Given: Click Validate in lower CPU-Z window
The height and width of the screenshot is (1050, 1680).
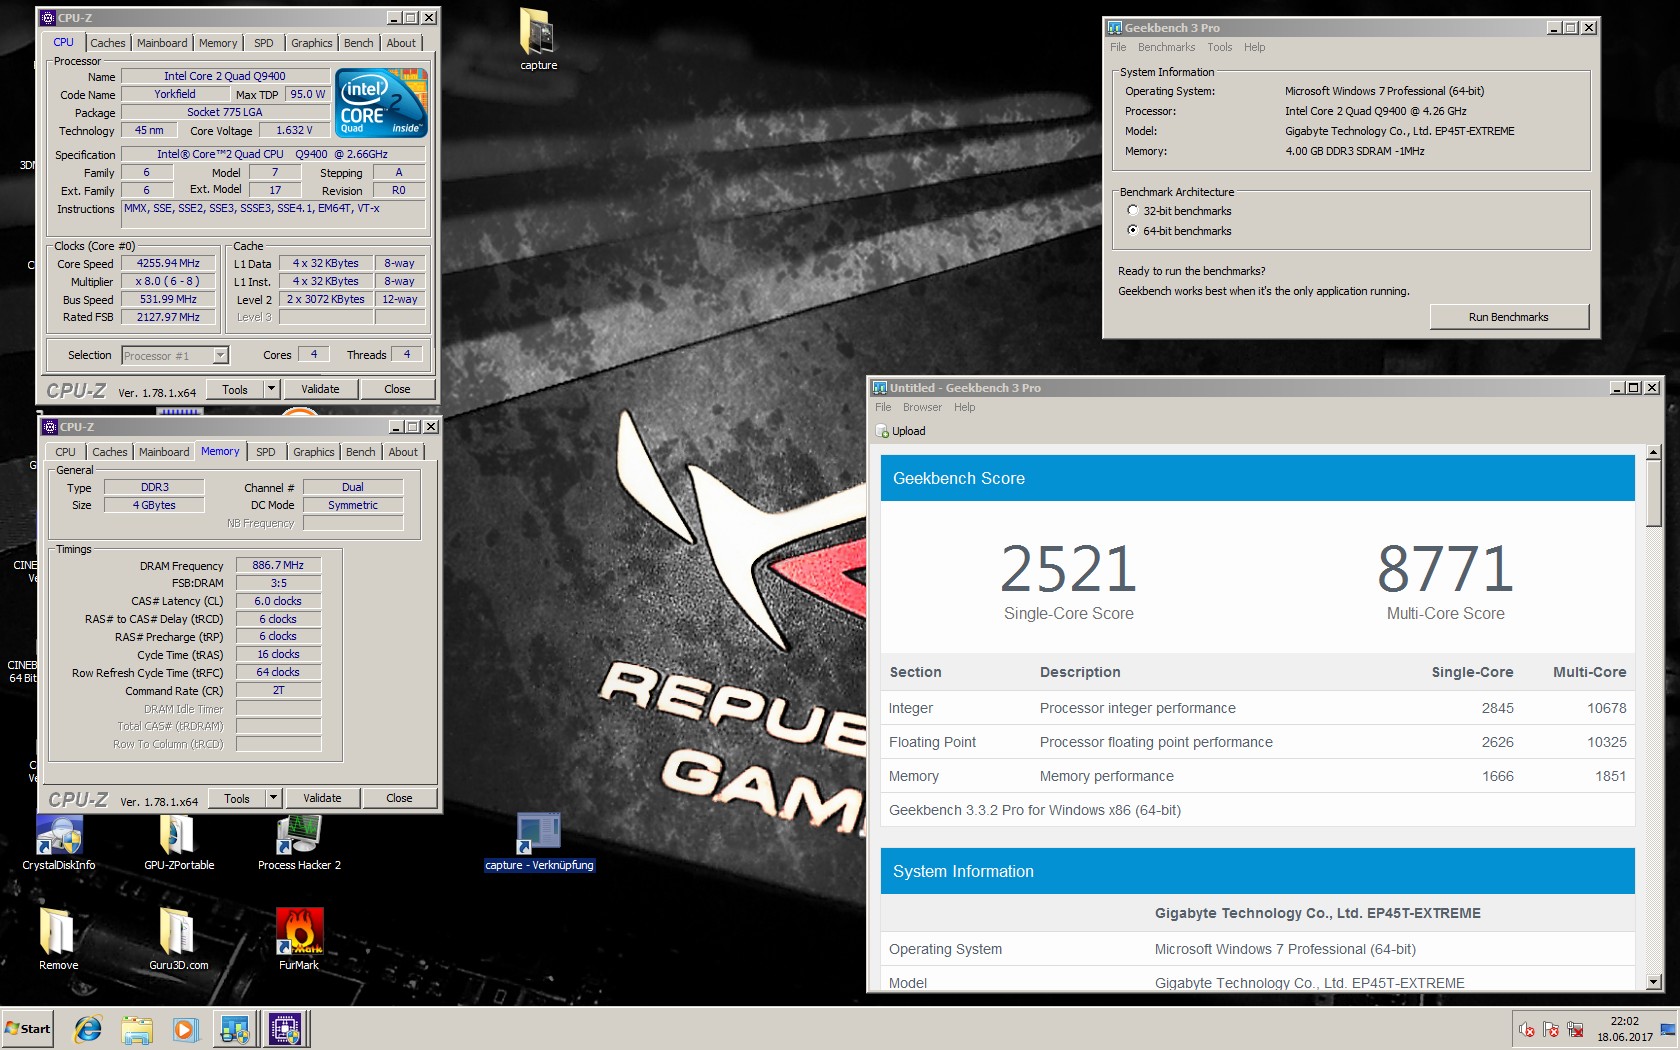Looking at the screenshot, I should click(322, 798).
